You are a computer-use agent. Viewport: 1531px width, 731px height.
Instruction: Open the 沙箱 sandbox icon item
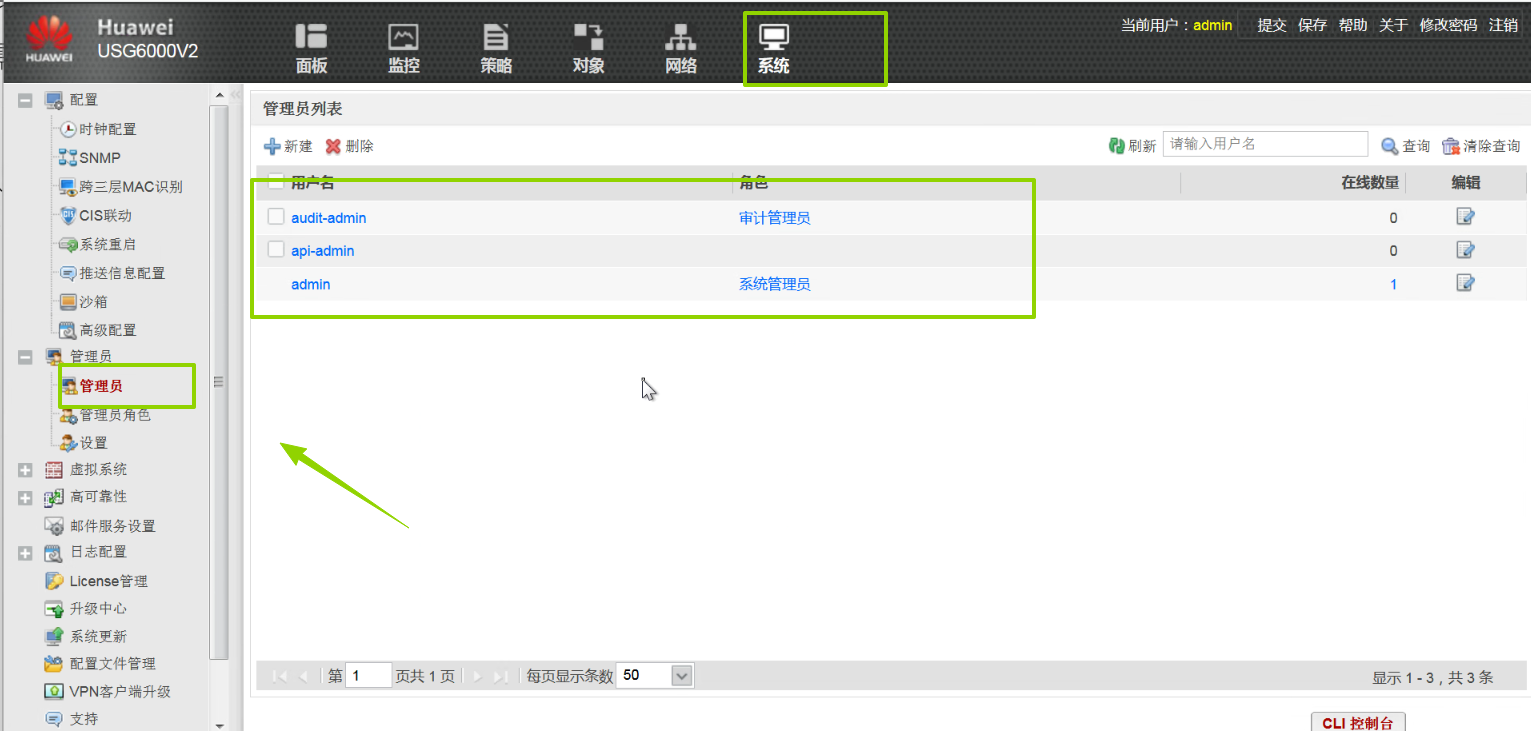point(83,301)
